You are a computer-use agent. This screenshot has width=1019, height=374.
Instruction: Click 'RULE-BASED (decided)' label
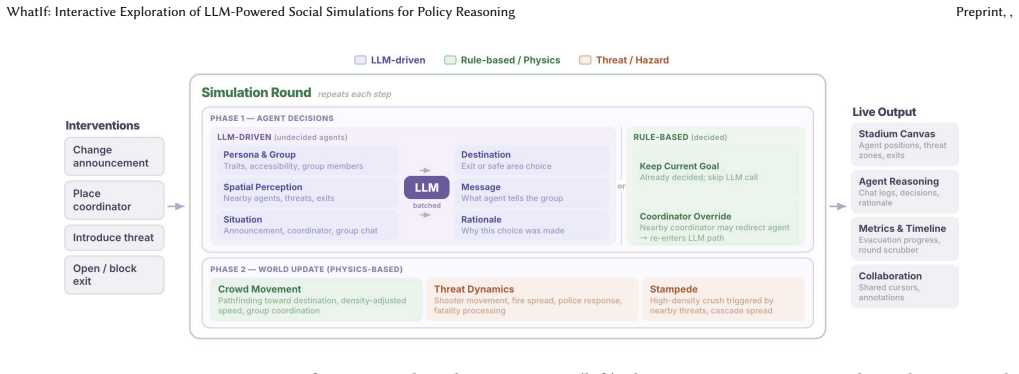click(680, 137)
